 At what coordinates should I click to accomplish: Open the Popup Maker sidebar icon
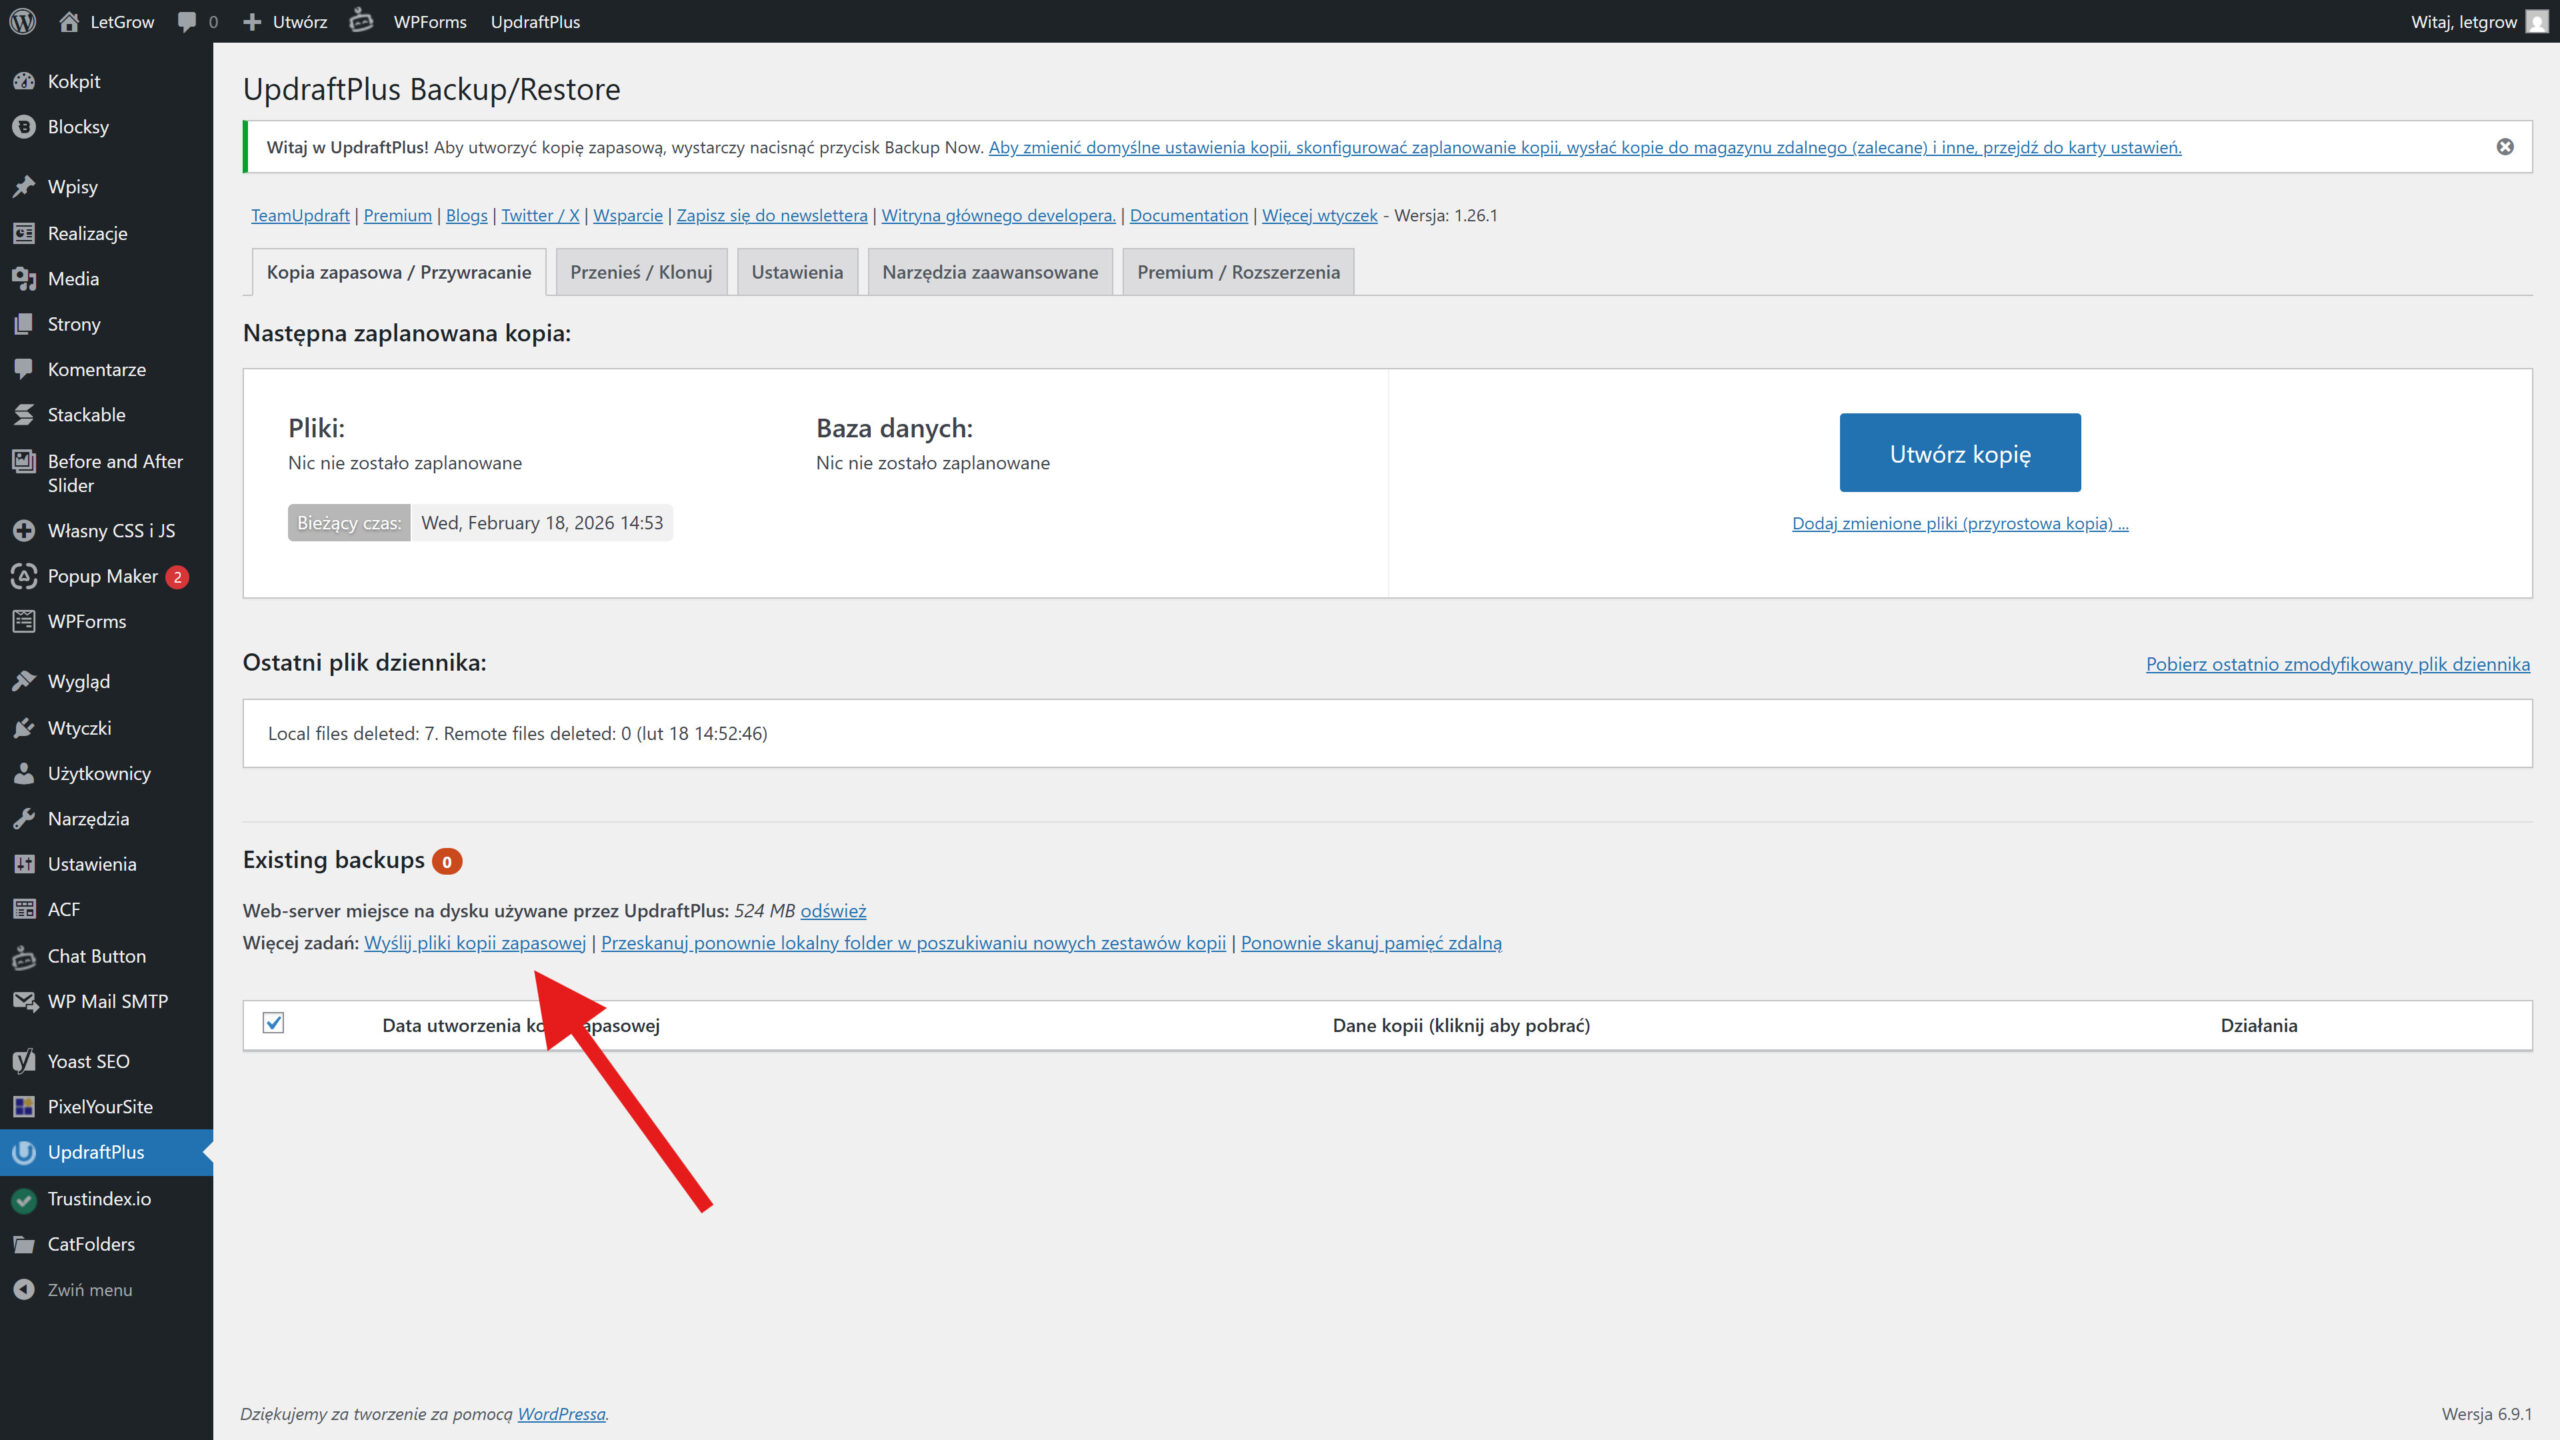(24, 576)
